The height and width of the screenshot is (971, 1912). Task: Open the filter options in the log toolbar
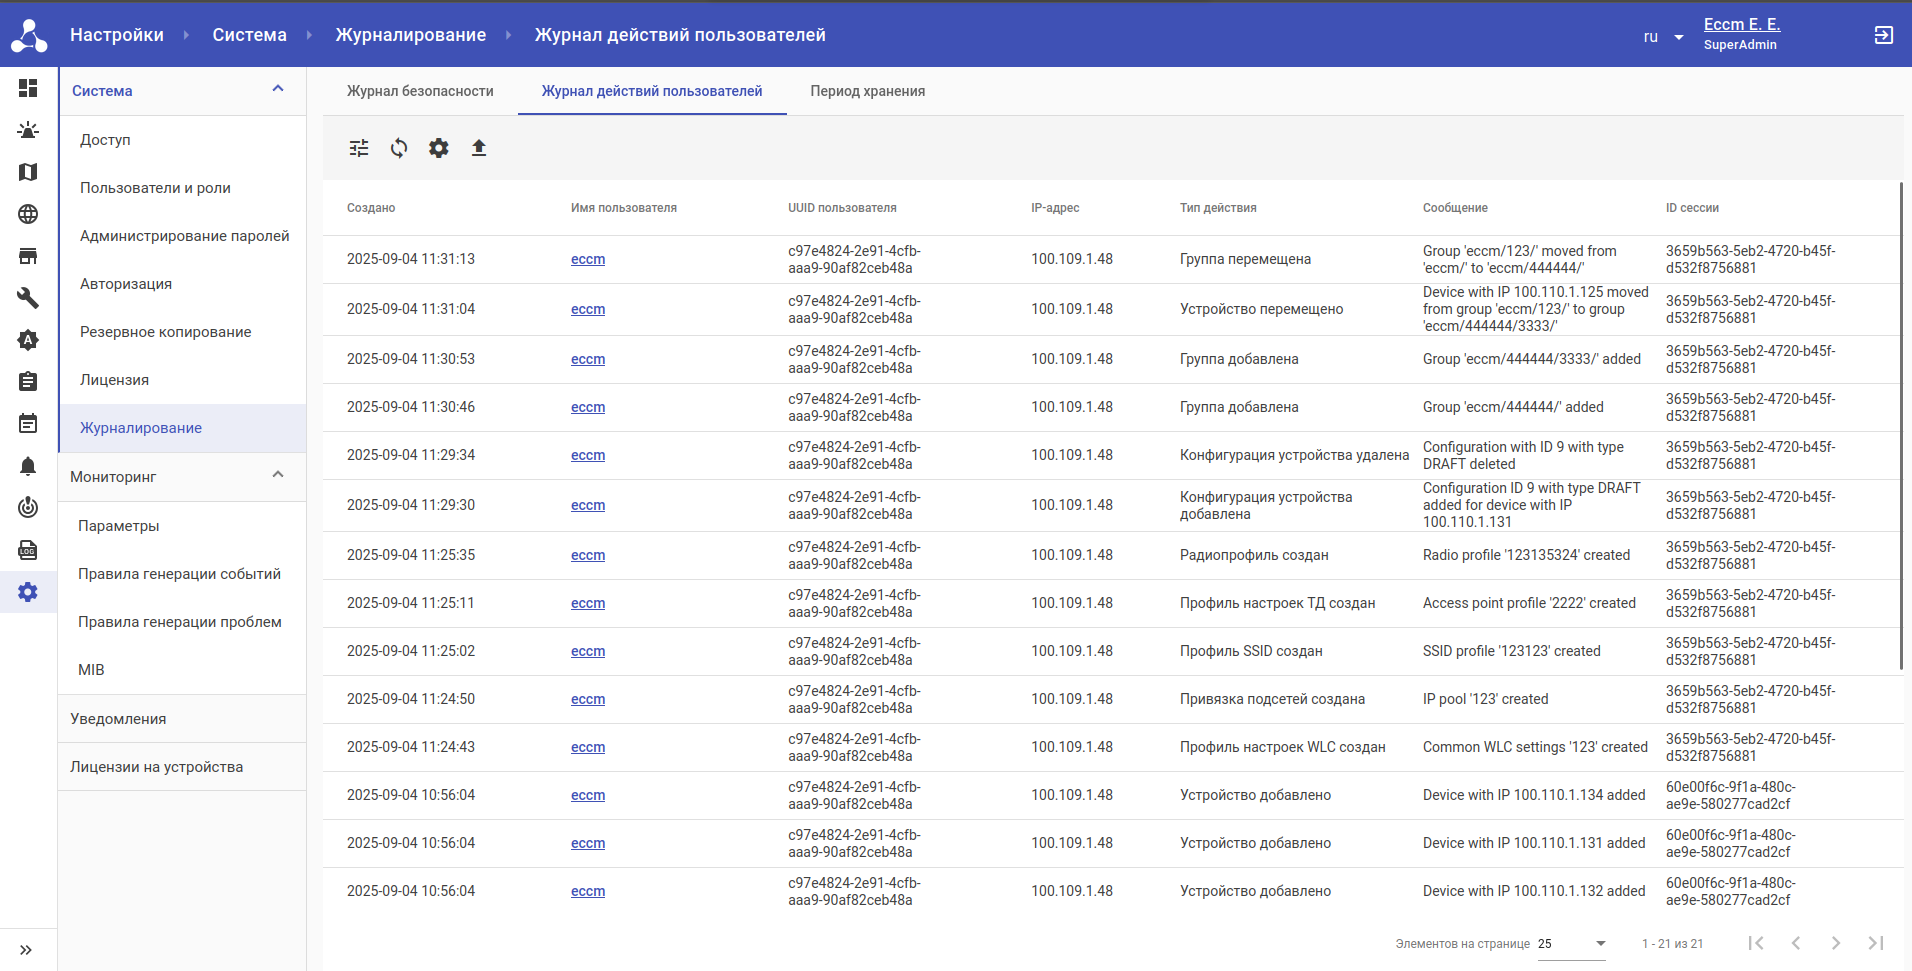tap(359, 148)
